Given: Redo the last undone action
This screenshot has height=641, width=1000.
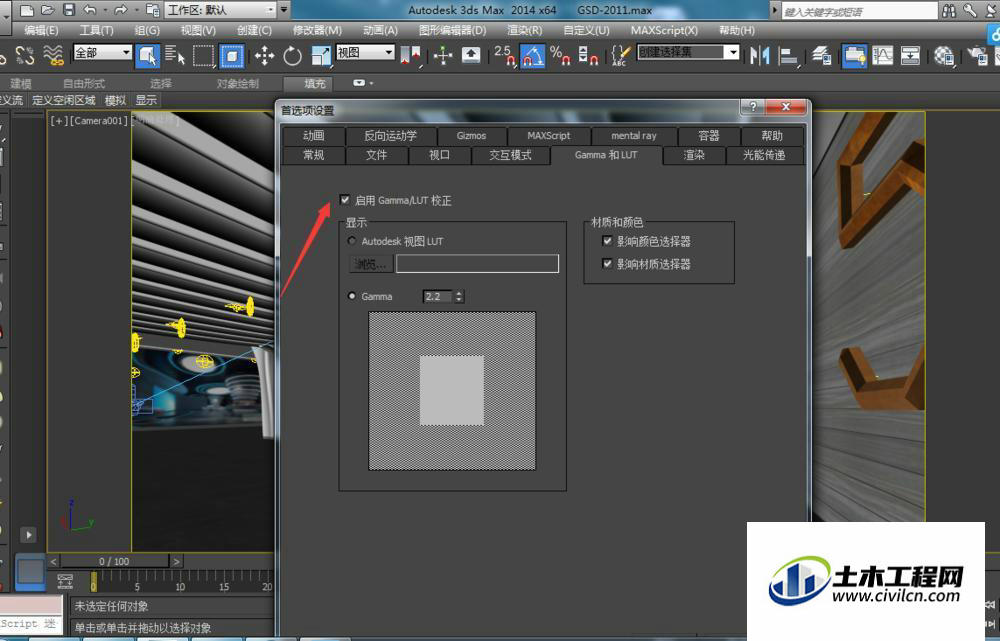Looking at the screenshot, I should click(120, 10).
